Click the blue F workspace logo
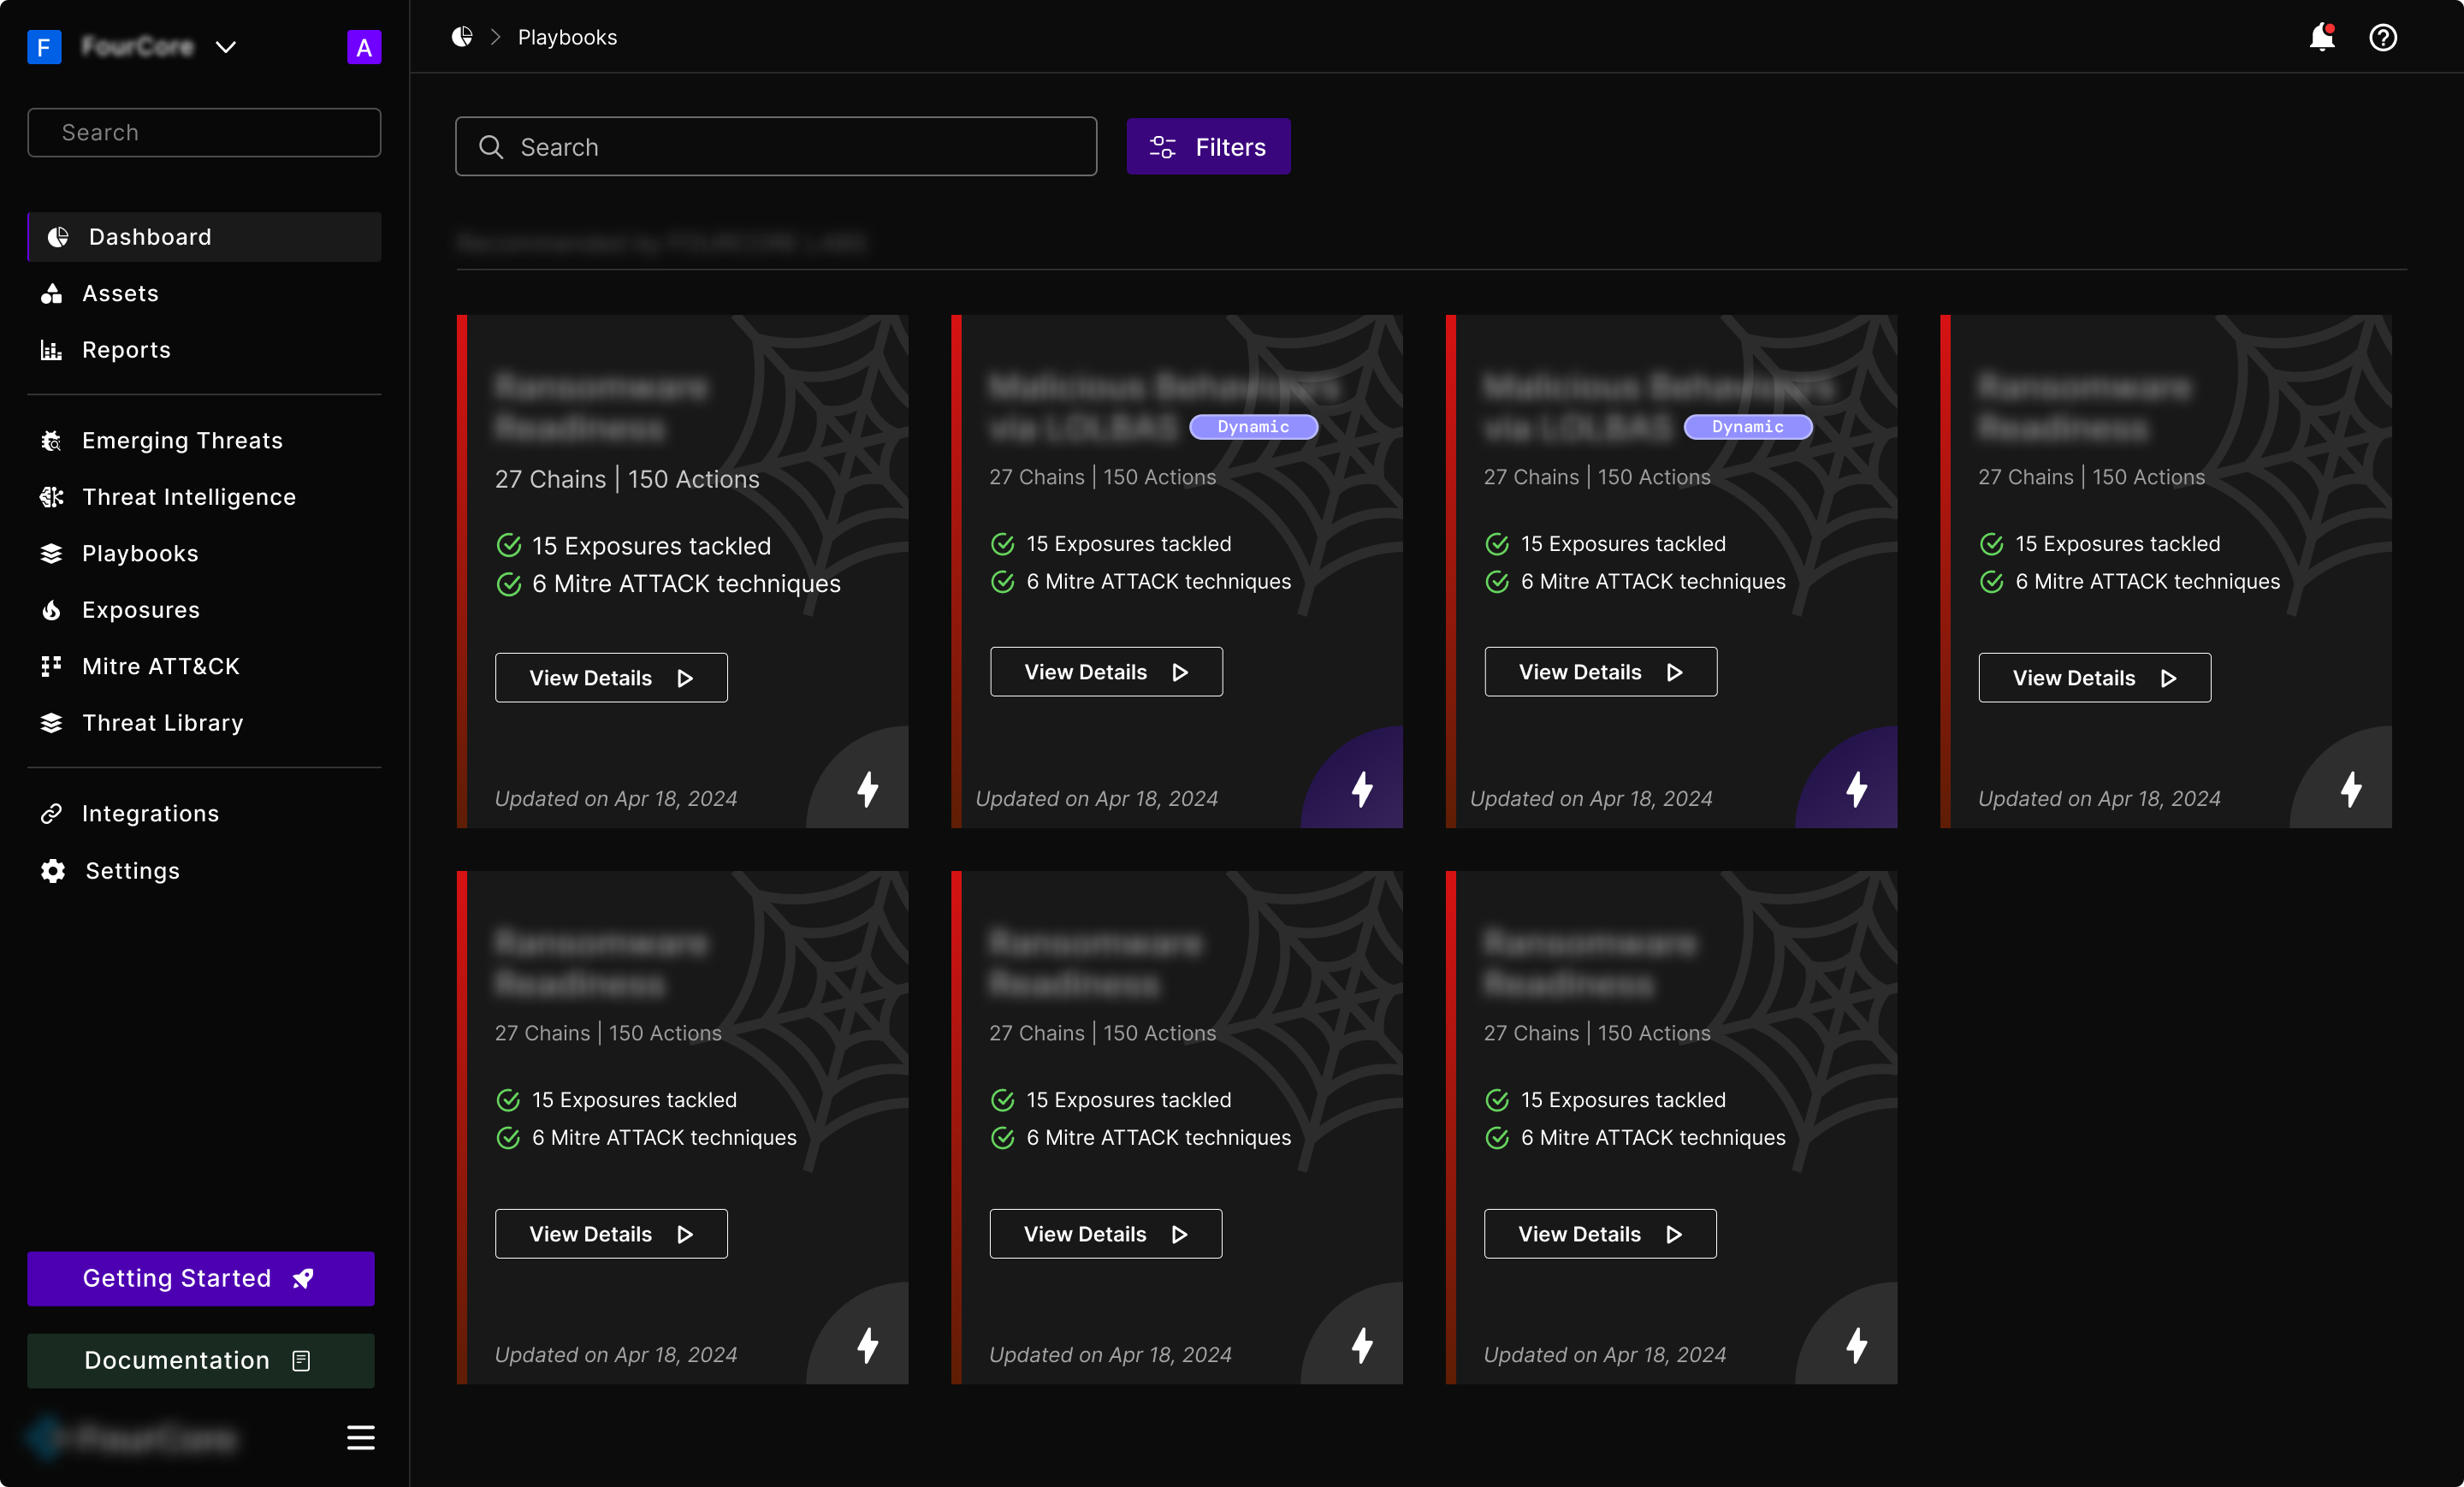This screenshot has width=2464, height=1487. [44, 47]
